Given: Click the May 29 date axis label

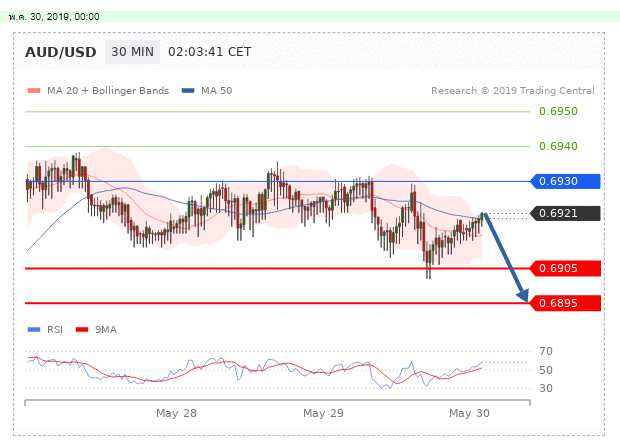Looking at the screenshot, I should [x=323, y=413].
